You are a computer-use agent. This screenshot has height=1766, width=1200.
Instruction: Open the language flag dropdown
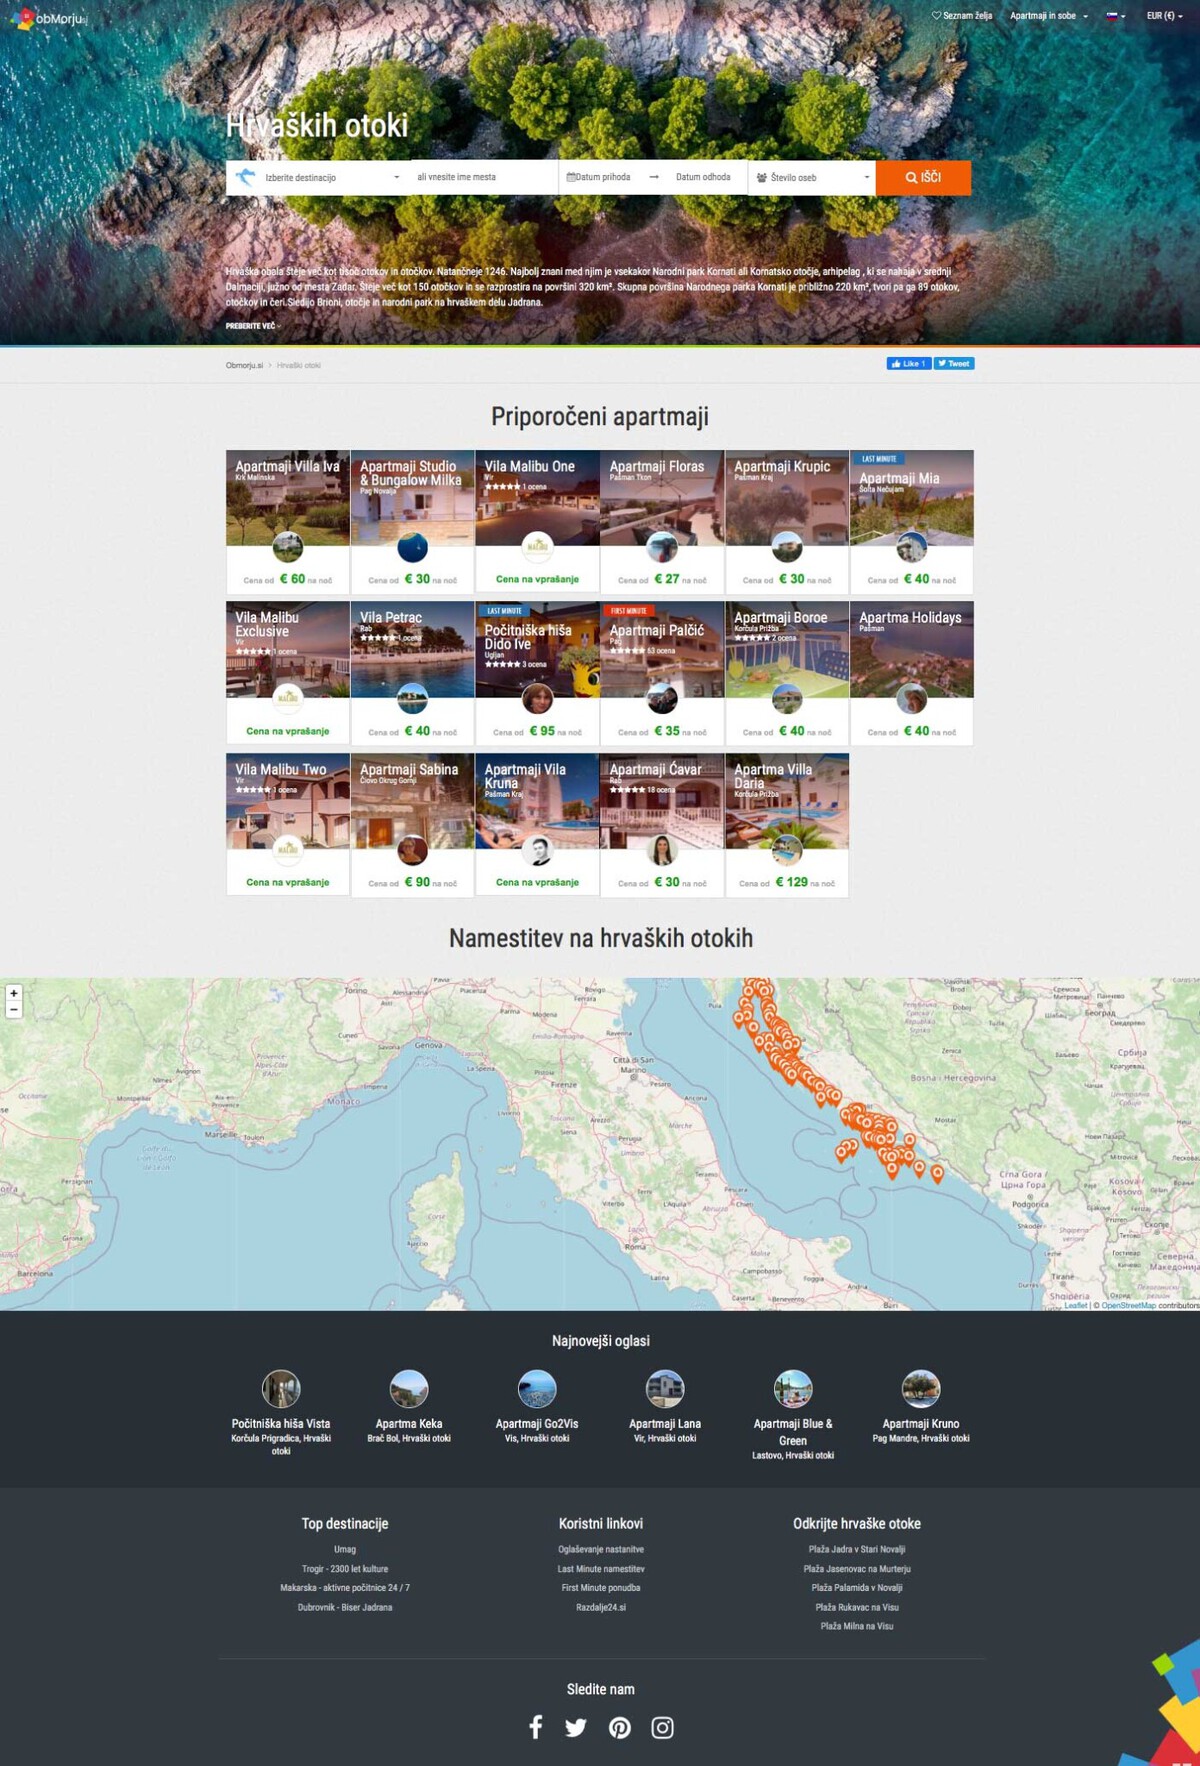point(1115,16)
